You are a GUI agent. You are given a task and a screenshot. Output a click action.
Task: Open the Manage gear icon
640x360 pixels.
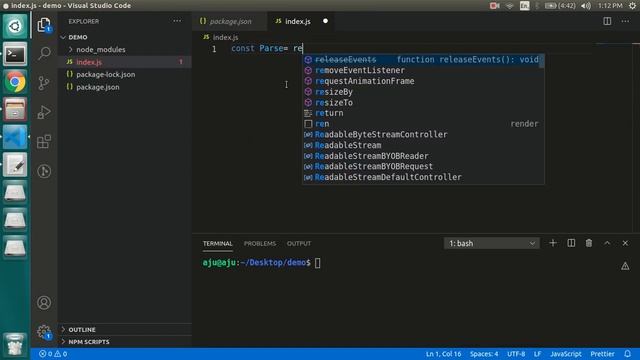[44, 331]
